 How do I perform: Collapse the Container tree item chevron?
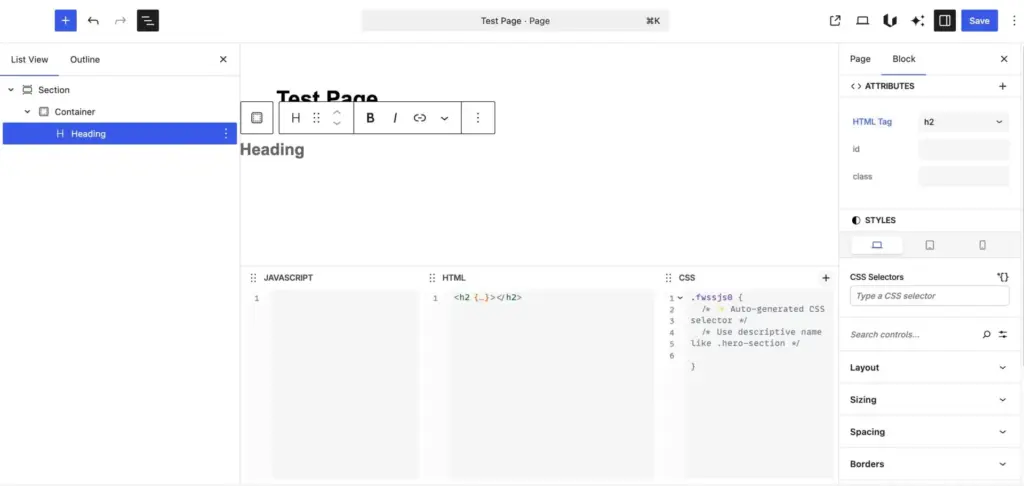tap(27, 112)
